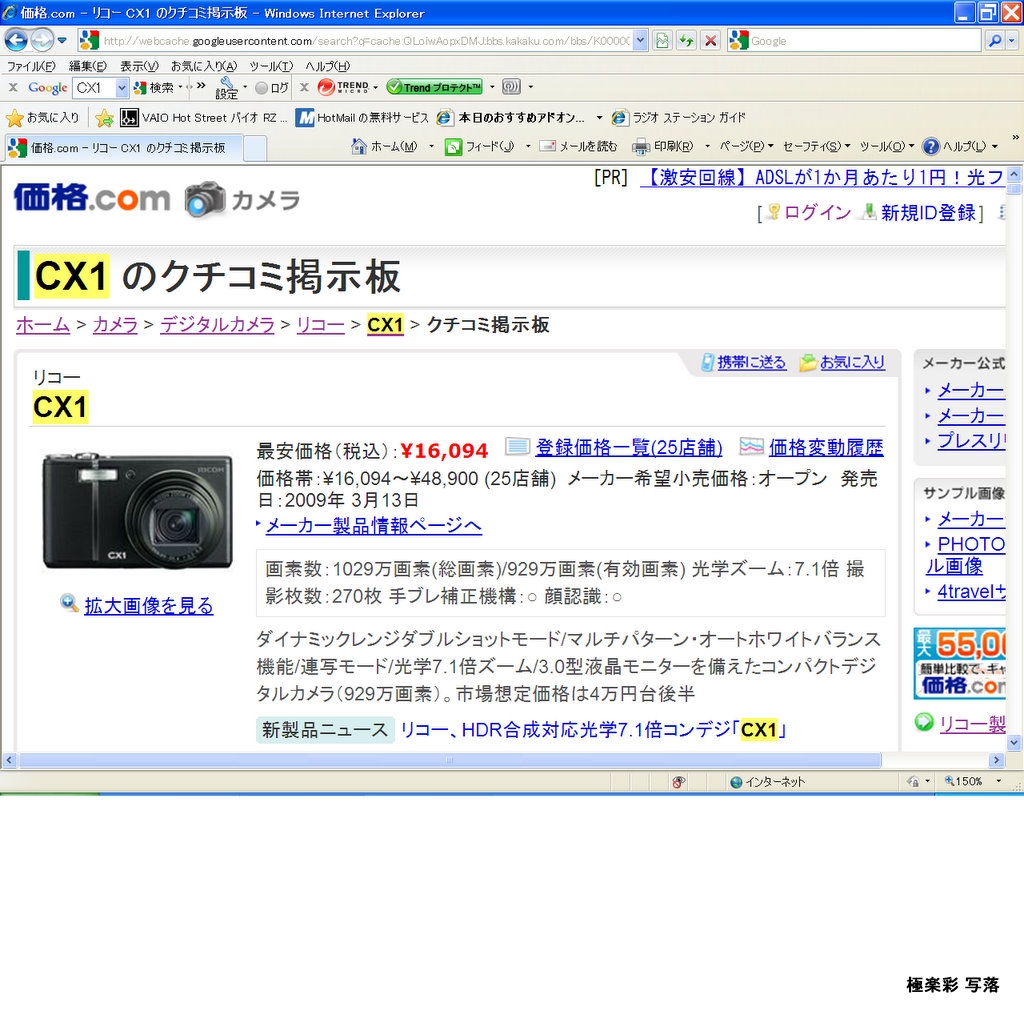This screenshot has height=1015, width=1024.
Task: Open the ヘルプ(H) menu in menu bar
Action: (x=327, y=66)
